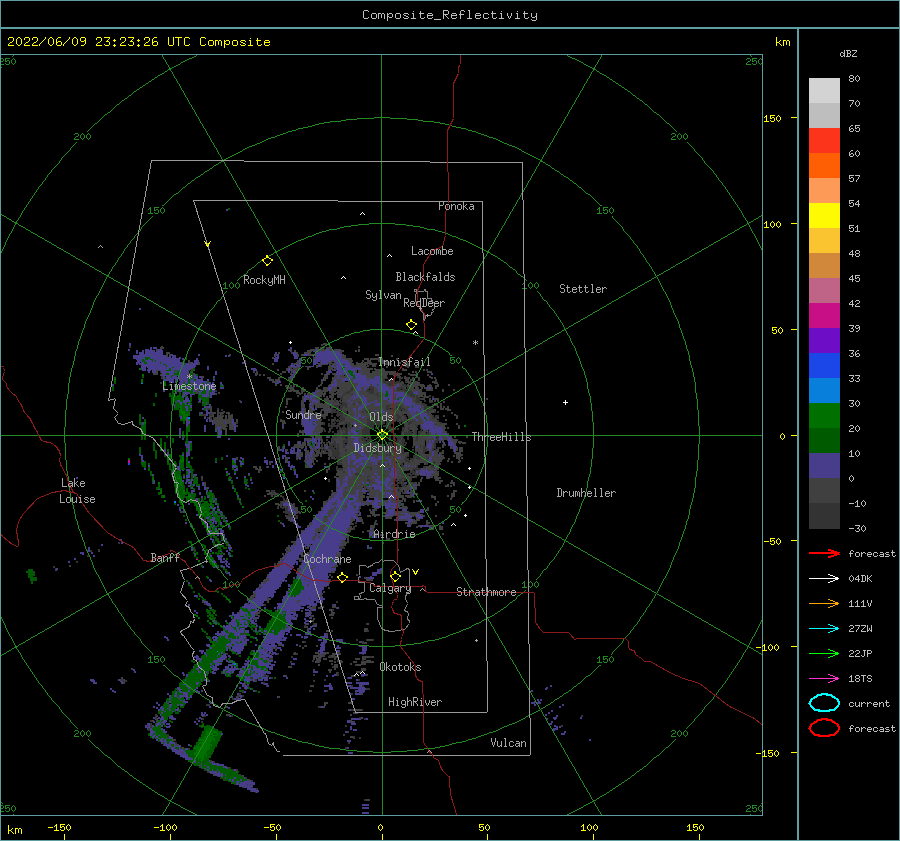900x841 pixels.
Task: Click the ThreeHills city label
Action: 502,437
